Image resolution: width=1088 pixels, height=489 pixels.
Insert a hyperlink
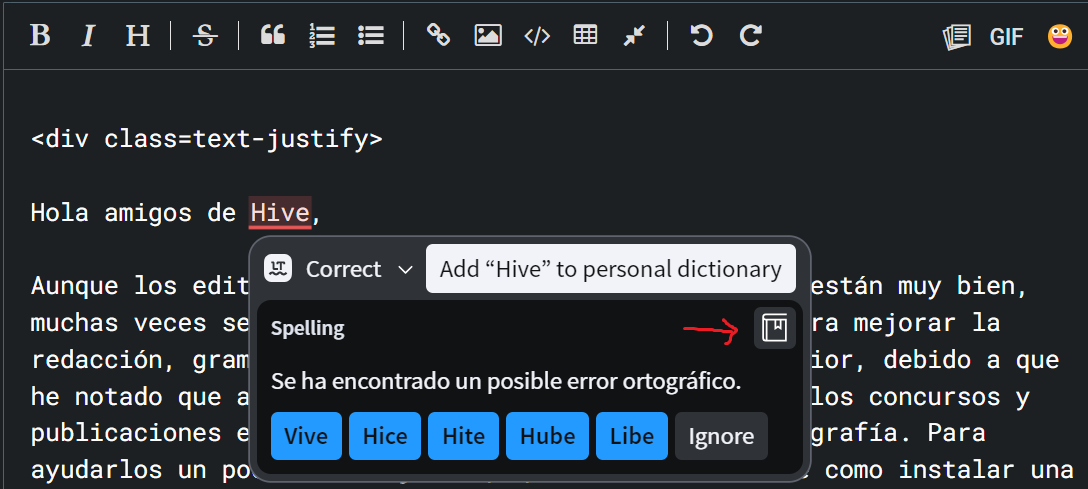pyautogui.click(x=438, y=35)
